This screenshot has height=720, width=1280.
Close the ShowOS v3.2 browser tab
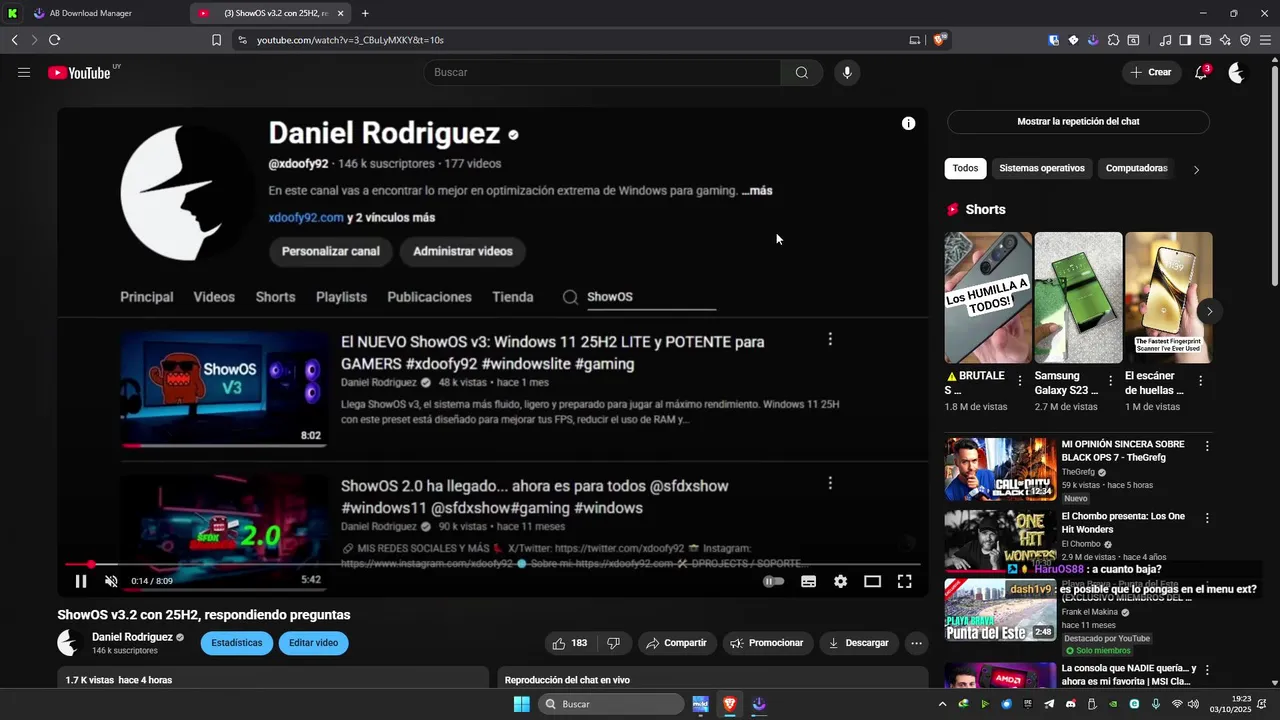340,13
